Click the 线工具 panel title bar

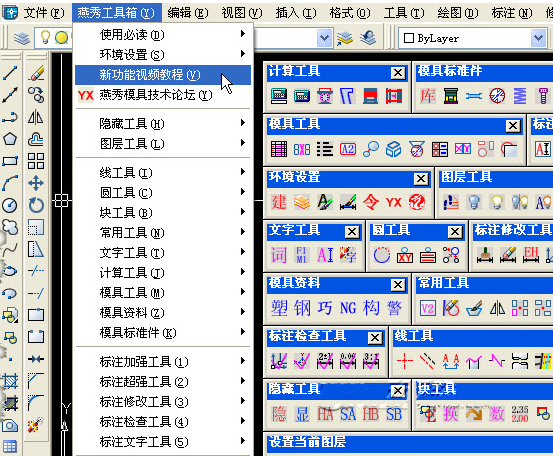[473, 338]
